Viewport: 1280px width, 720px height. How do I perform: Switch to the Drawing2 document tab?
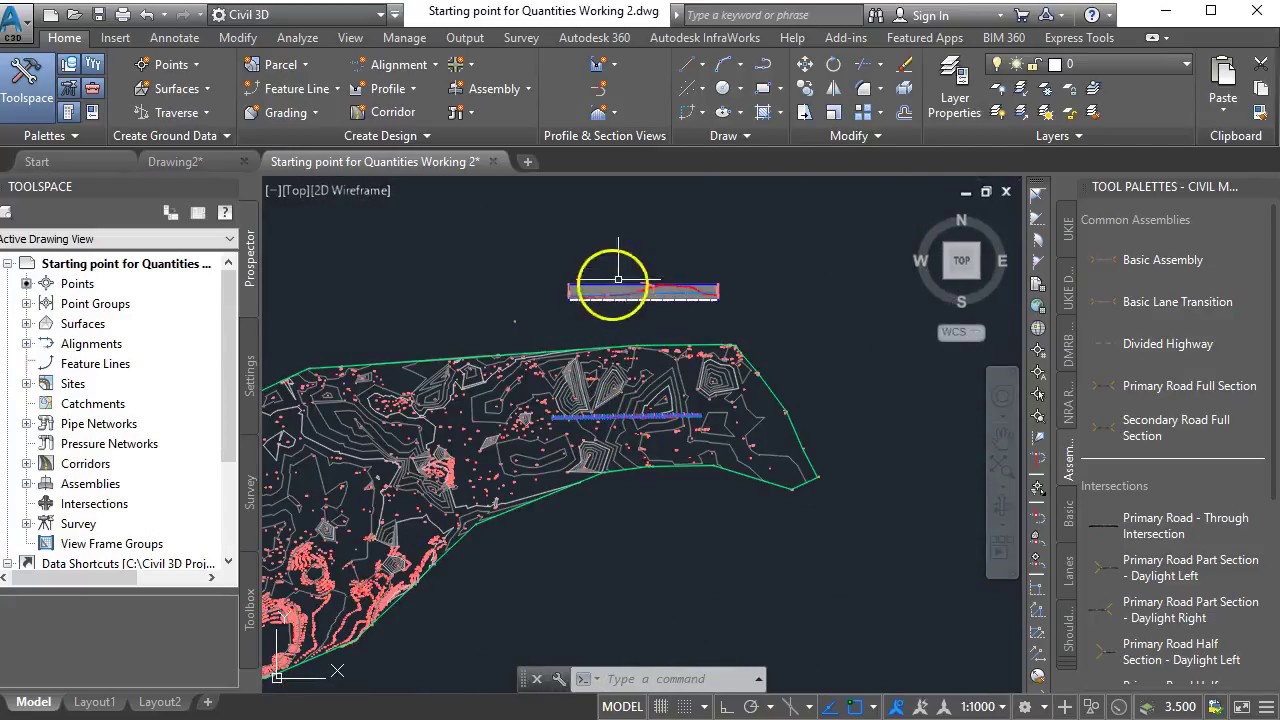[175, 162]
